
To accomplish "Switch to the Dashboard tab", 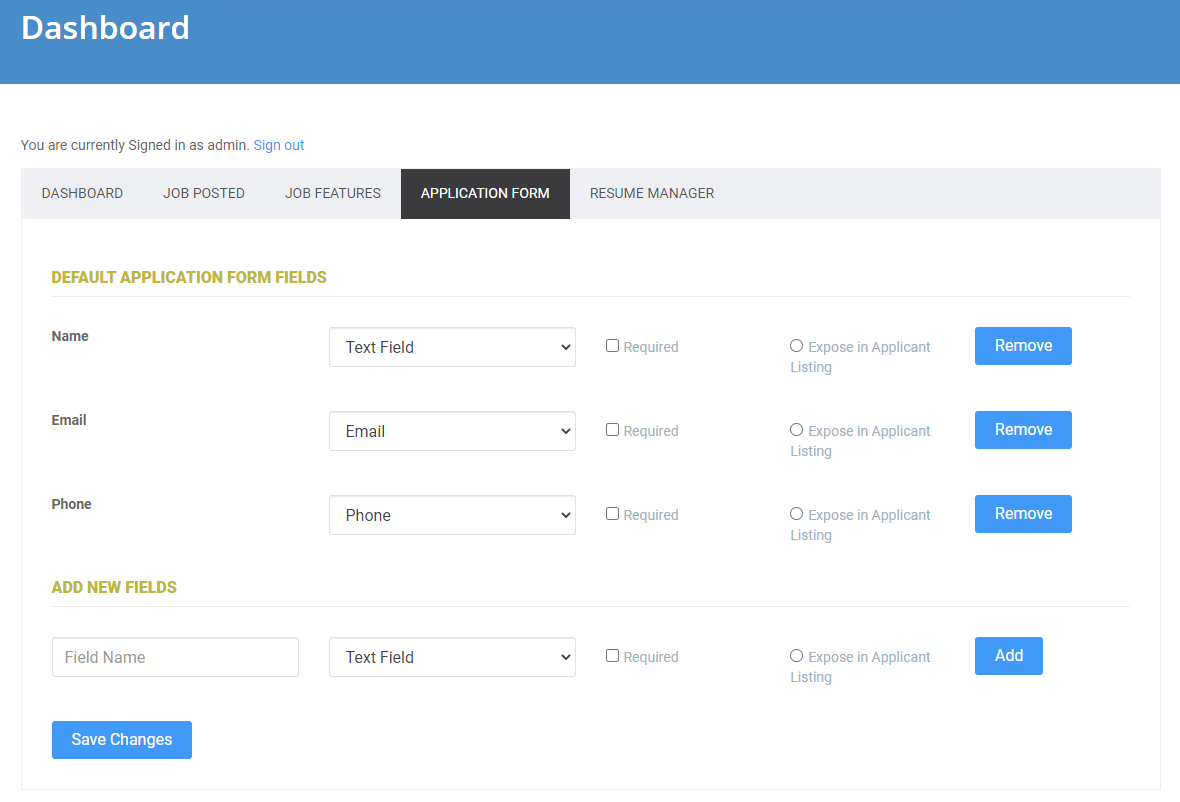I will coord(82,193).
